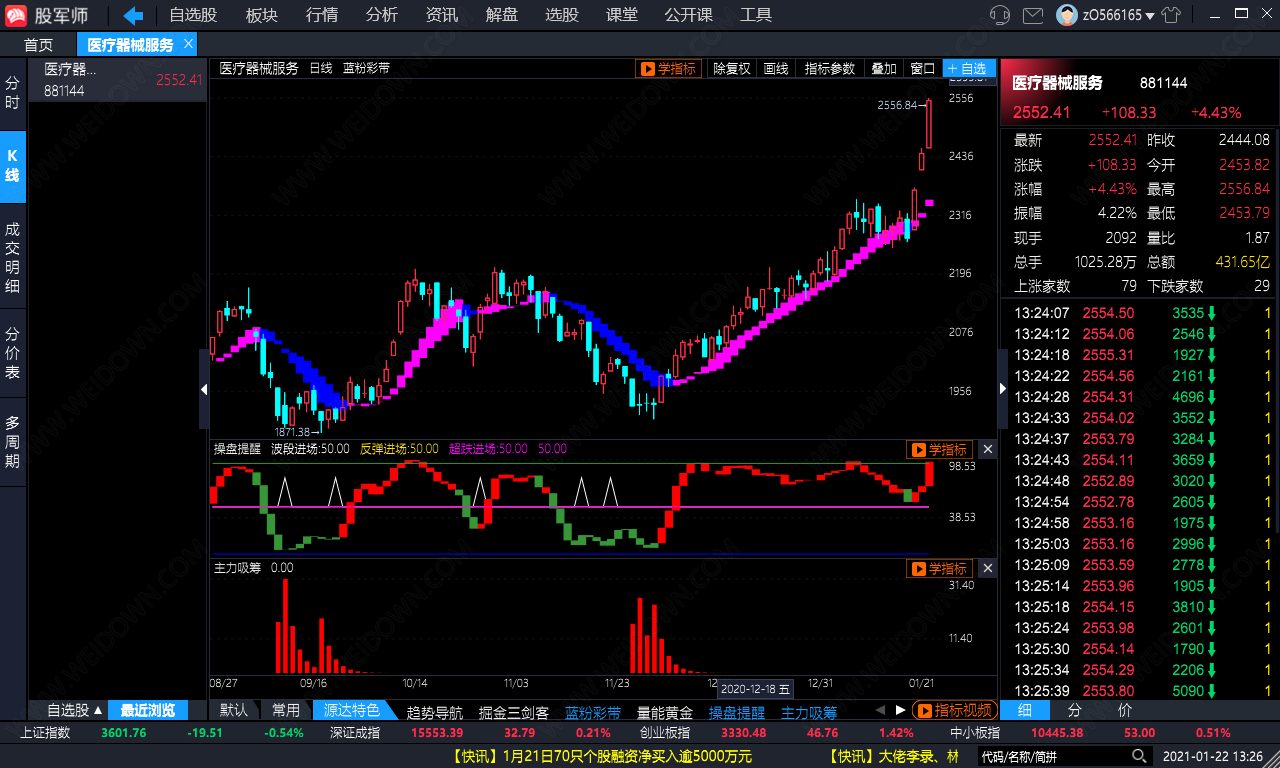The image size is (1280, 768).
Task: Open the skin theme shirt icon
Action: pyautogui.click(x=1171, y=15)
